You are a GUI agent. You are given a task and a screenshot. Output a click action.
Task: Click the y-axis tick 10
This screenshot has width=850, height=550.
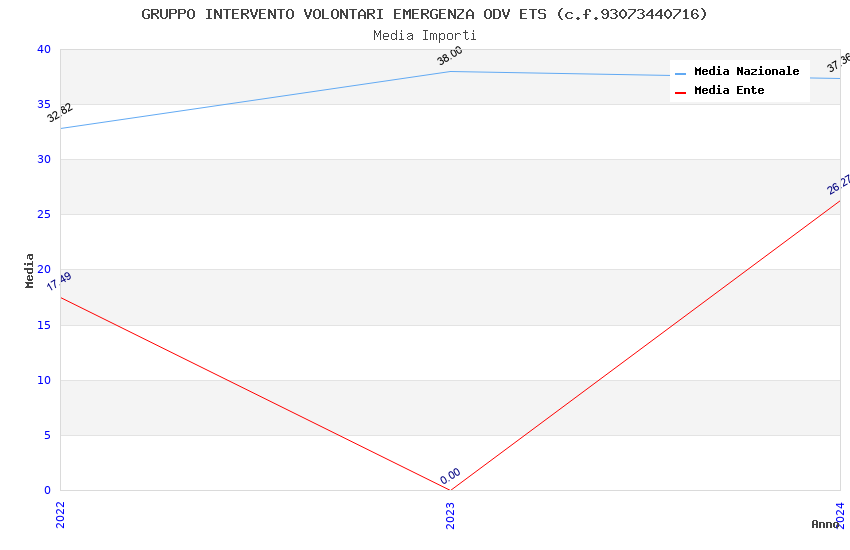click(x=44, y=380)
